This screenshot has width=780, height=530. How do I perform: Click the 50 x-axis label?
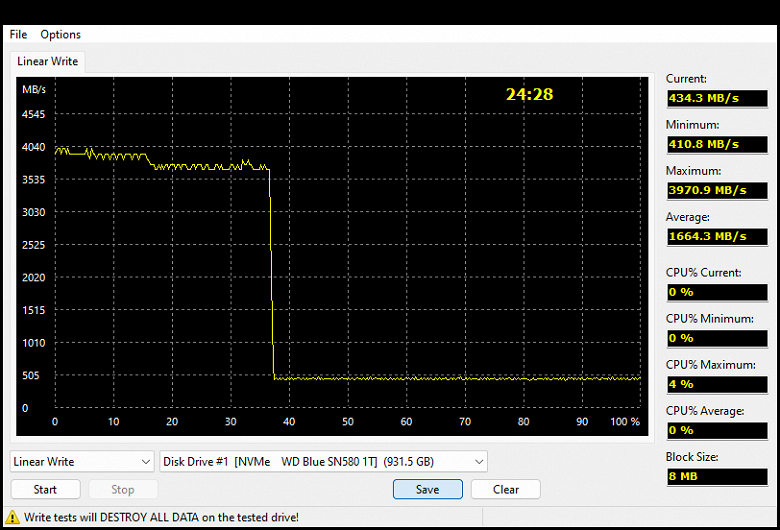(348, 422)
